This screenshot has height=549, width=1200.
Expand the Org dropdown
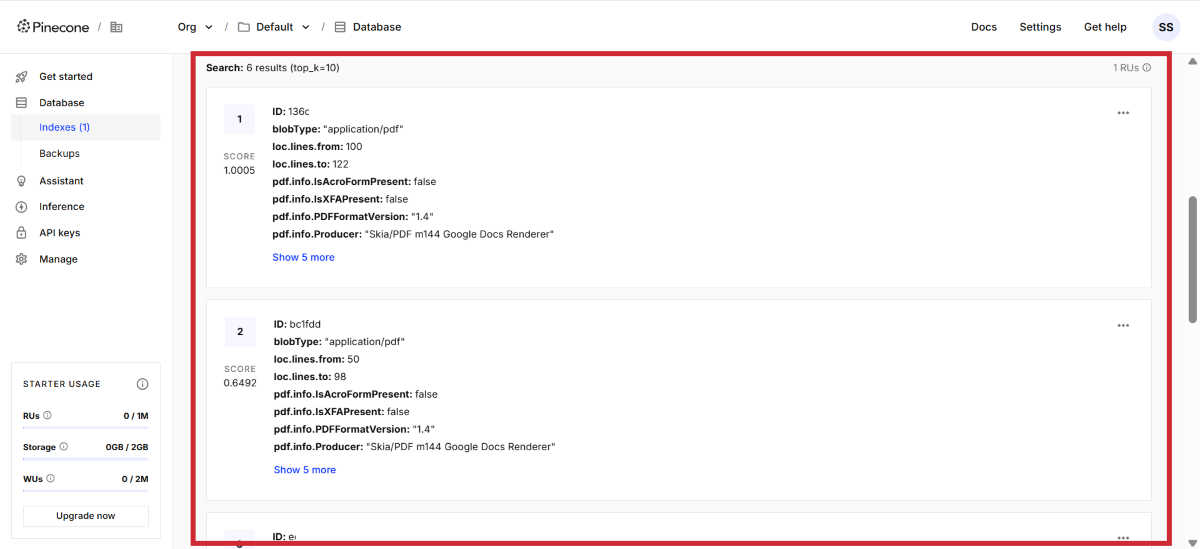pyautogui.click(x=195, y=27)
